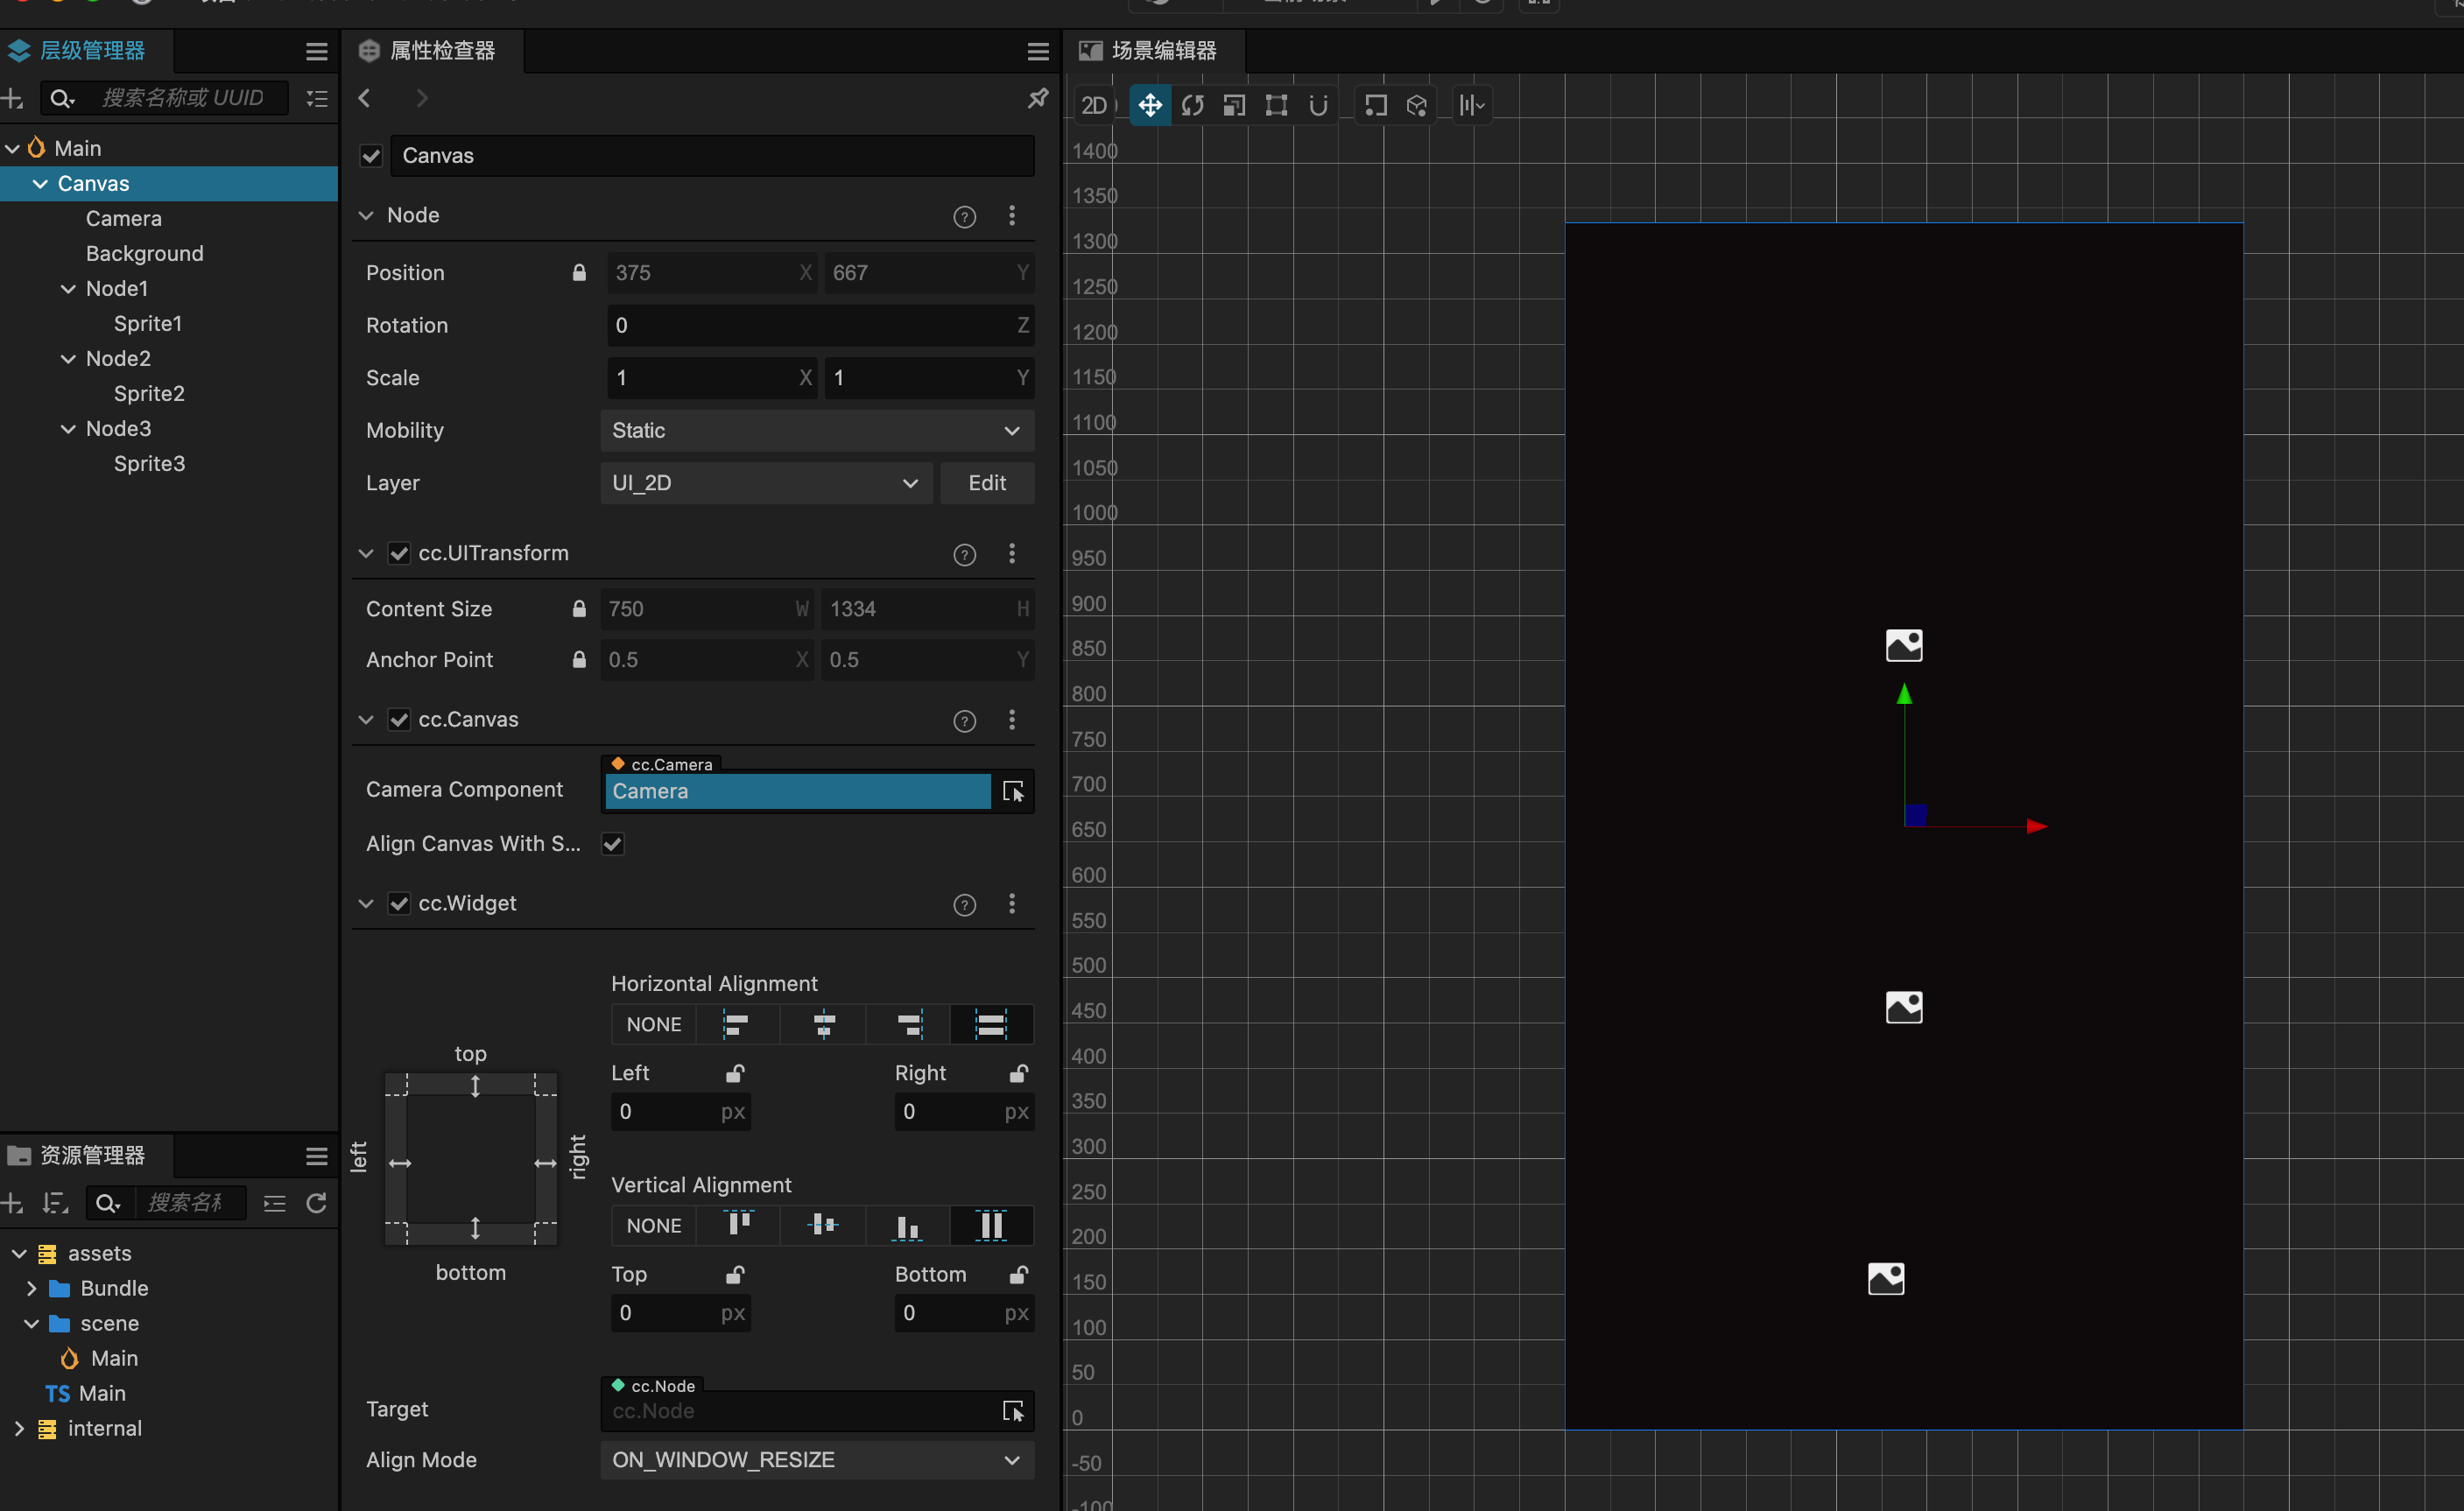2464x1511 pixels.
Task: Toggle the snap magnet tool
Action: 1318,105
